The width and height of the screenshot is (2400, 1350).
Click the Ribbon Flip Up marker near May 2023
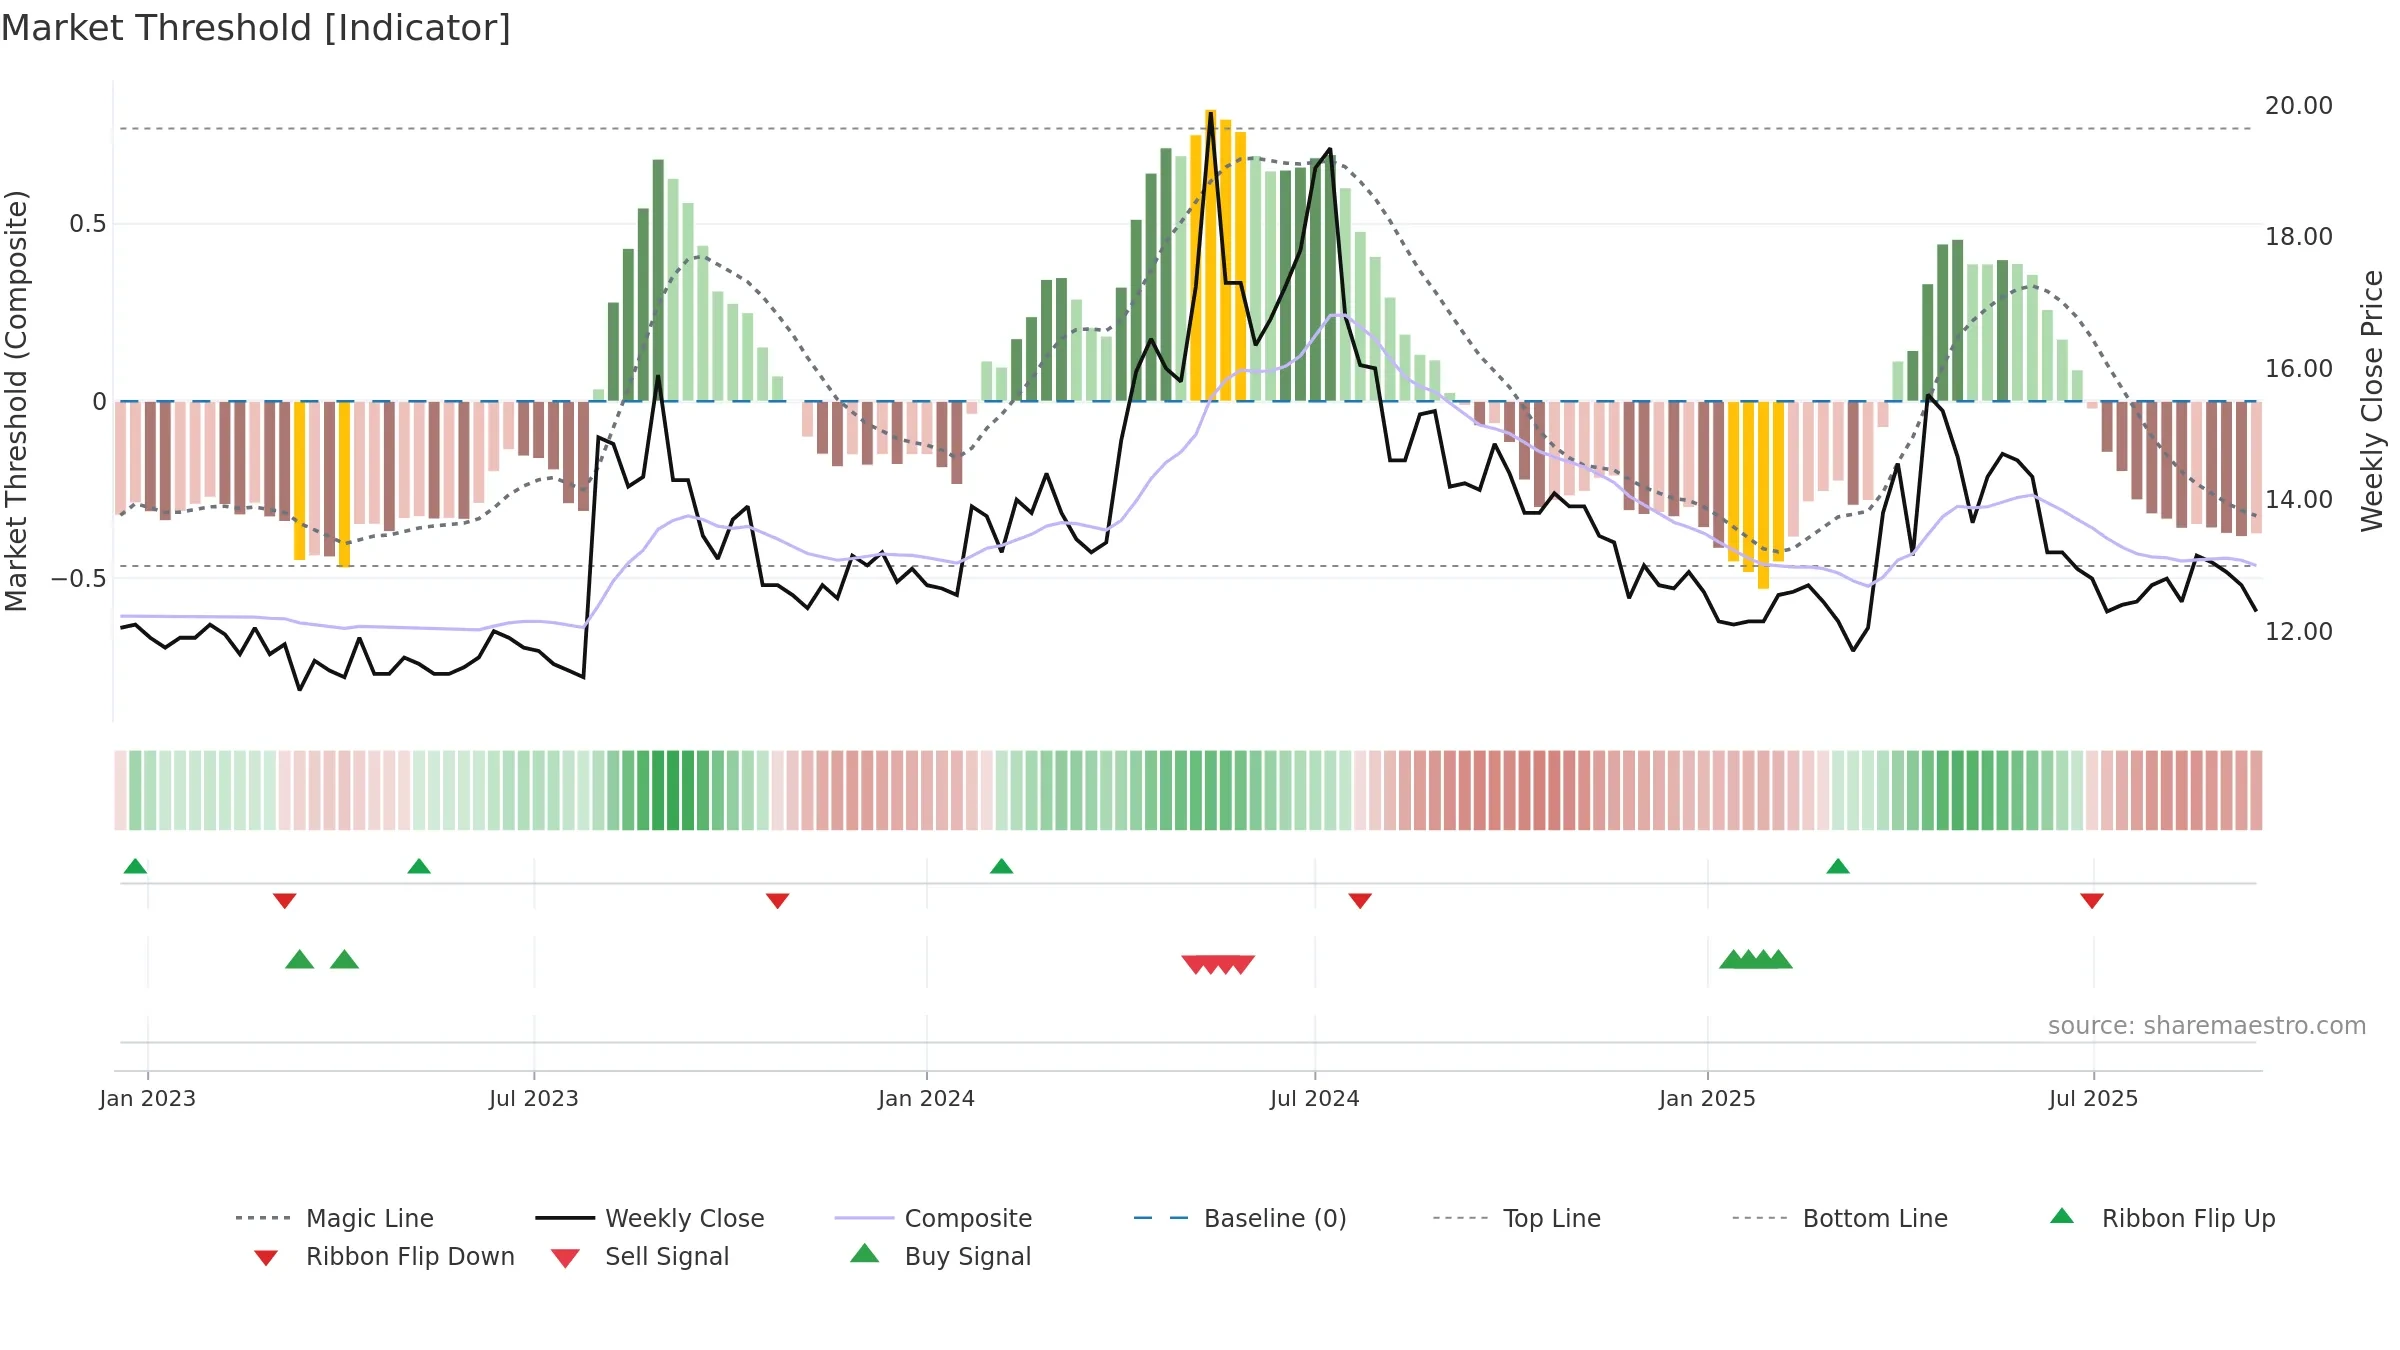point(419,866)
